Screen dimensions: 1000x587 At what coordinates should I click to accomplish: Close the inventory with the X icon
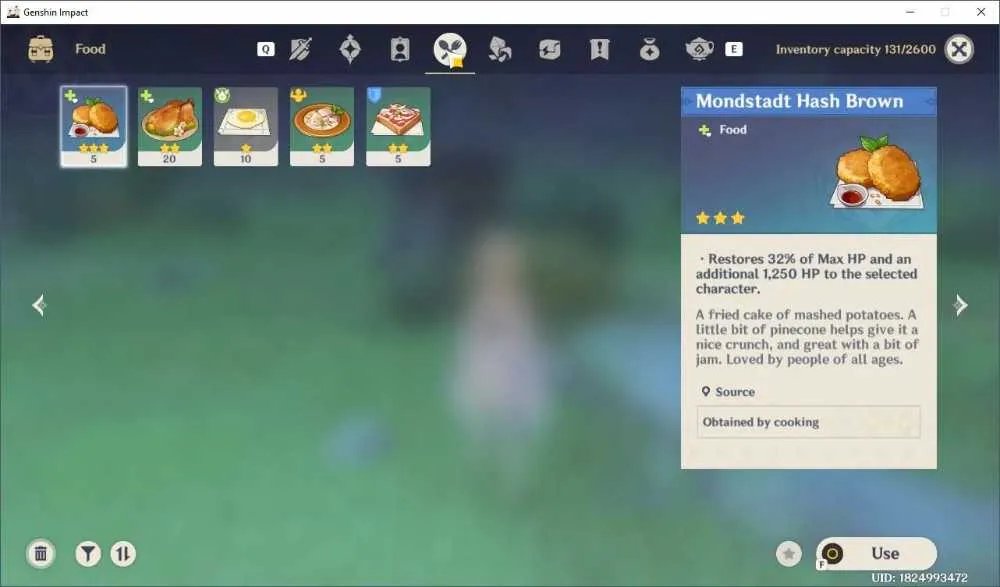(959, 49)
